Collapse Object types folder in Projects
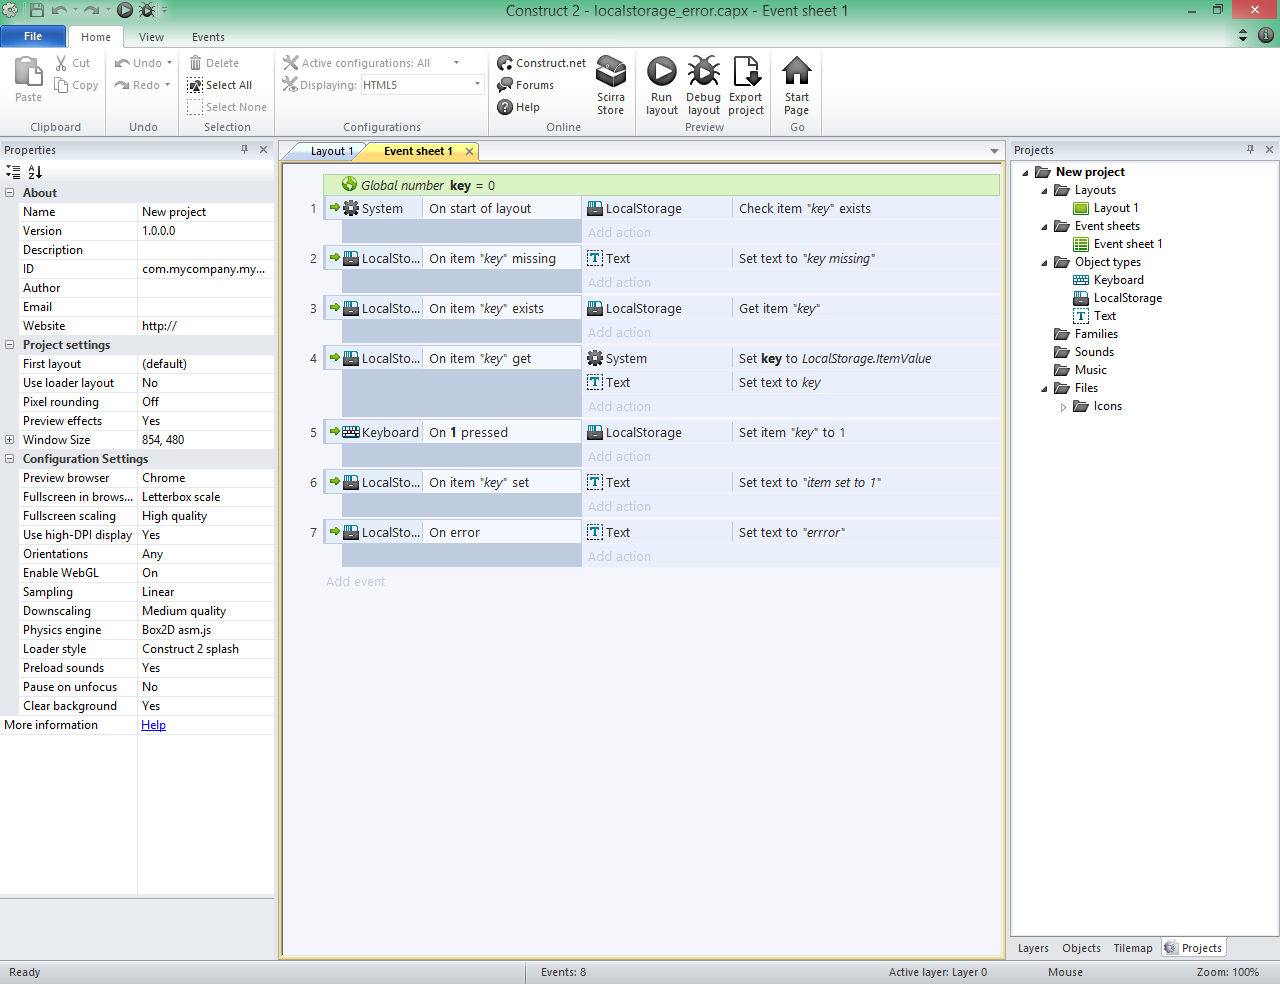 tap(1044, 262)
